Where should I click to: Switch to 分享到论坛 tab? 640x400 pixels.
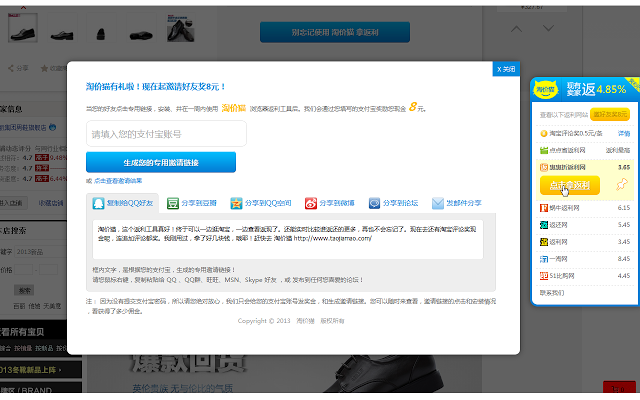pyautogui.click(x=393, y=203)
